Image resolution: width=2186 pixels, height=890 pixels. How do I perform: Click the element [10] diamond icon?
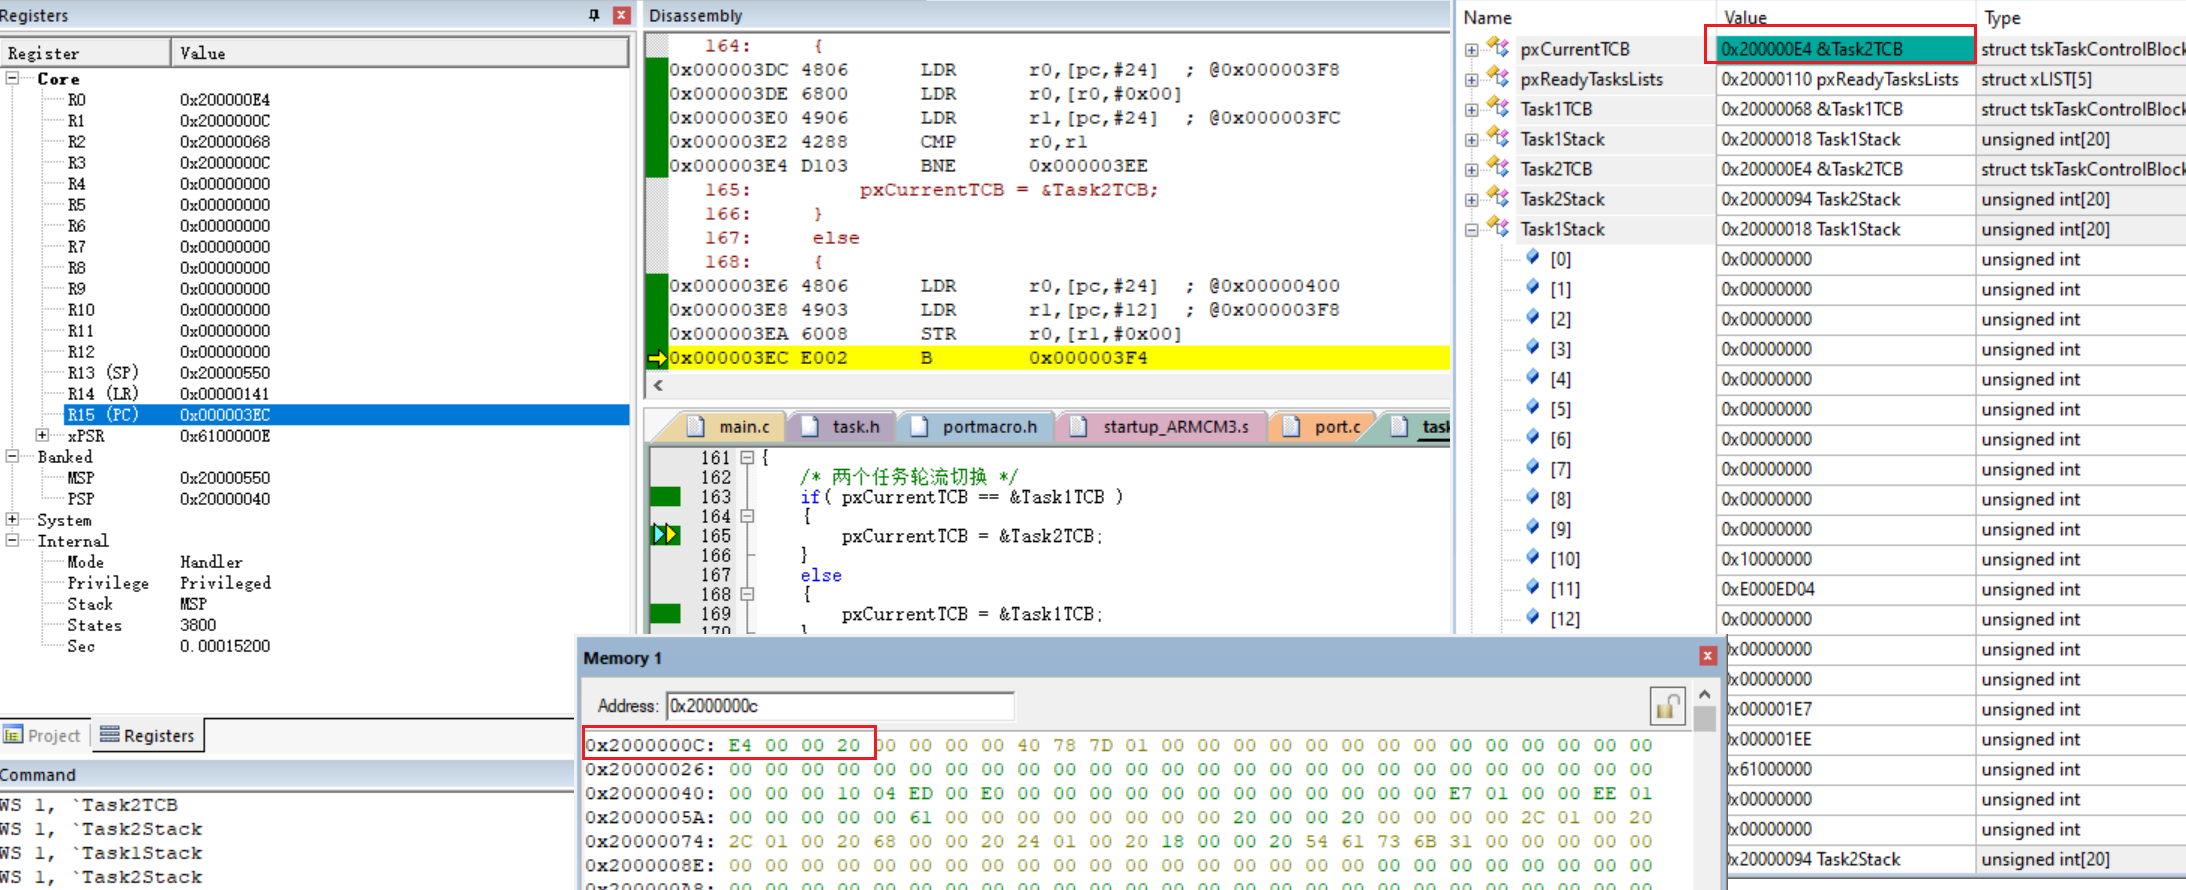[1532, 558]
